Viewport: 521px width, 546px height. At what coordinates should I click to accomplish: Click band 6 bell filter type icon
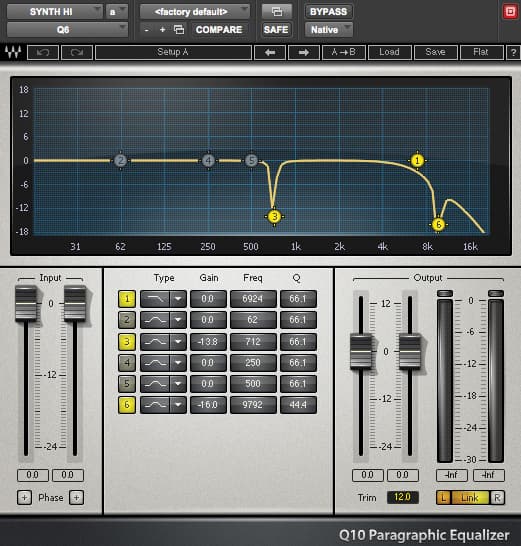click(155, 405)
